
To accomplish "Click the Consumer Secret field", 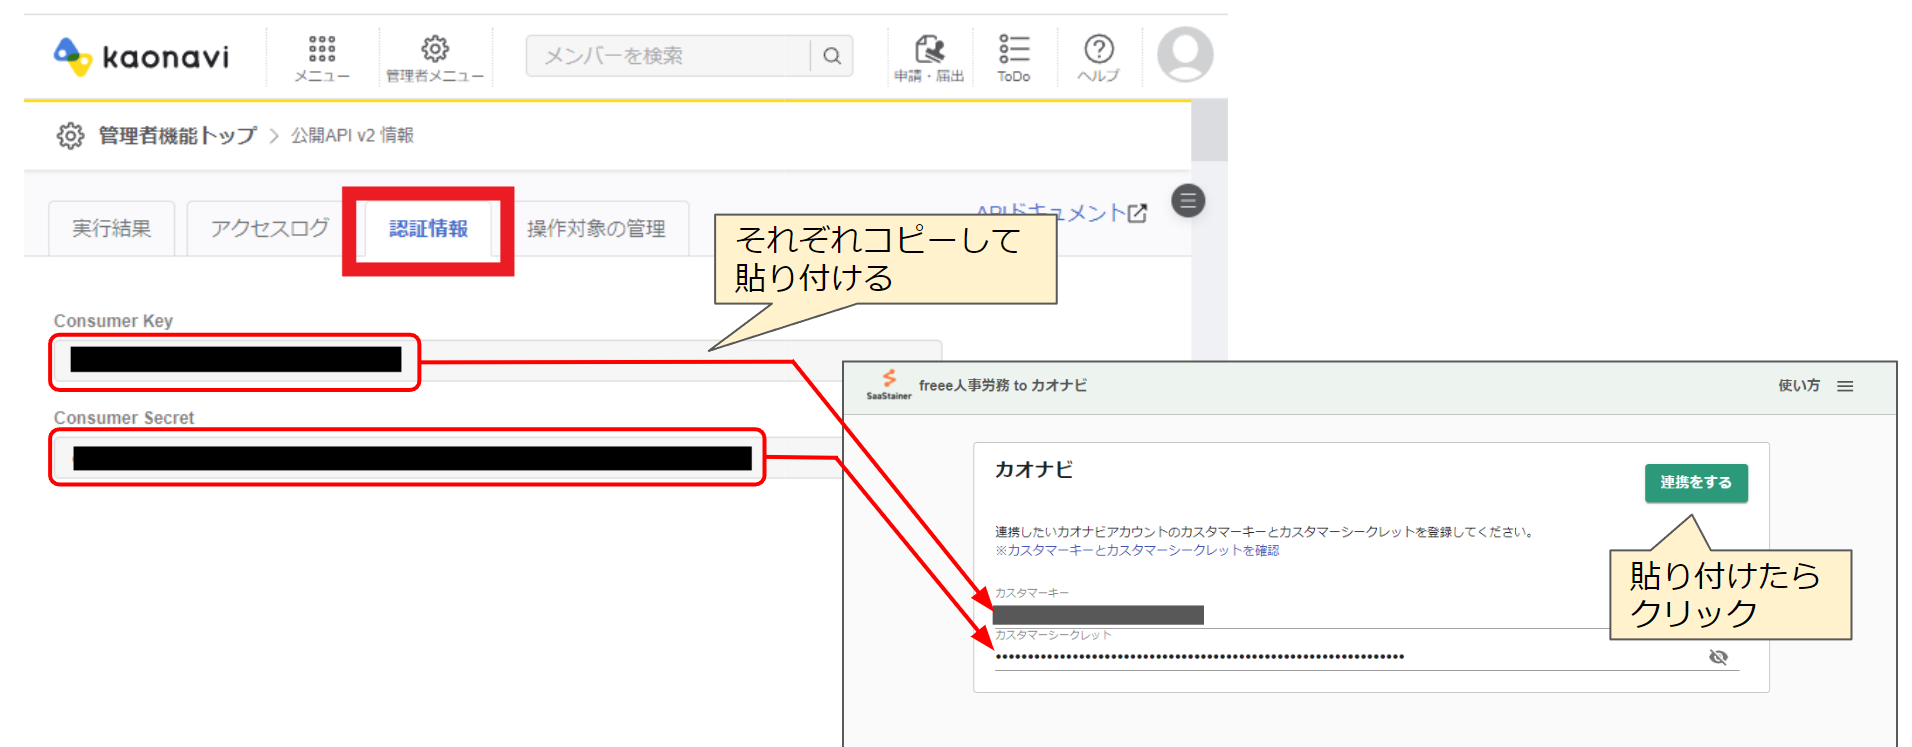I will click(x=448, y=457).
